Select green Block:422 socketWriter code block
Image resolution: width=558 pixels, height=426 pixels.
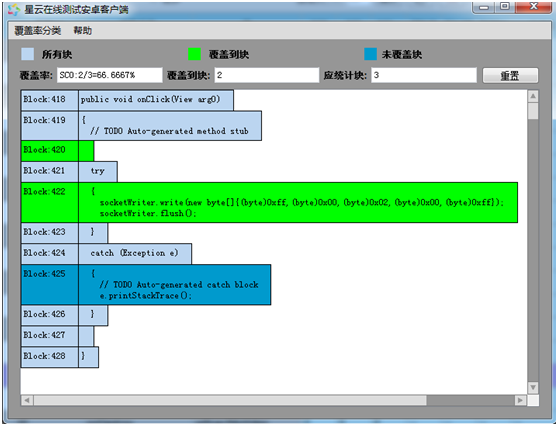[269, 203]
